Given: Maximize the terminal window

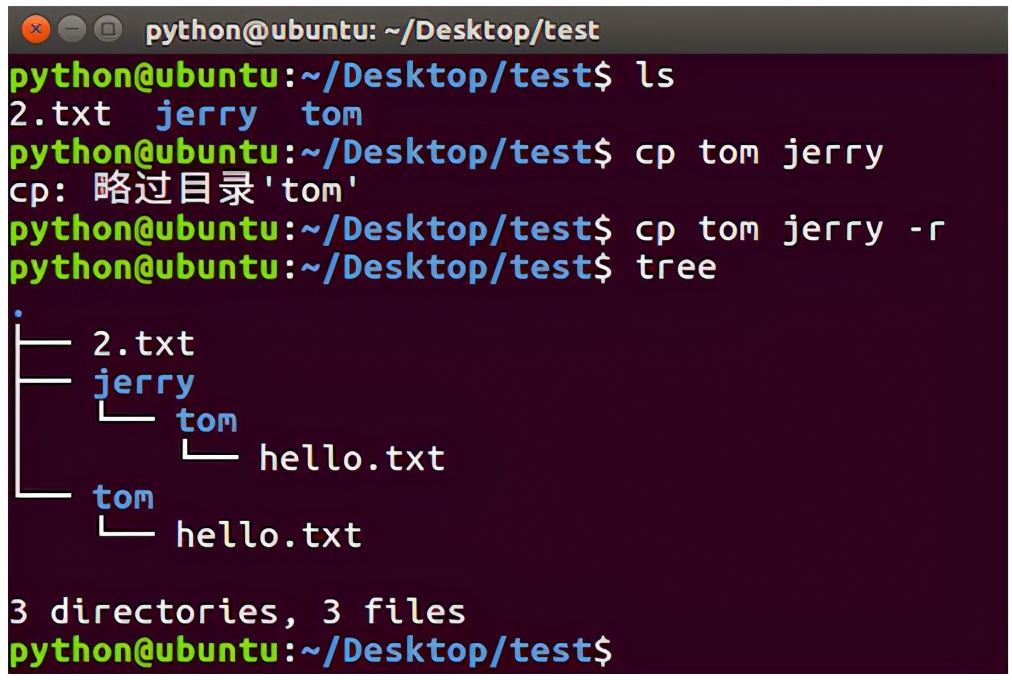Looking at the screenshot, I should (x=108, y=29).
